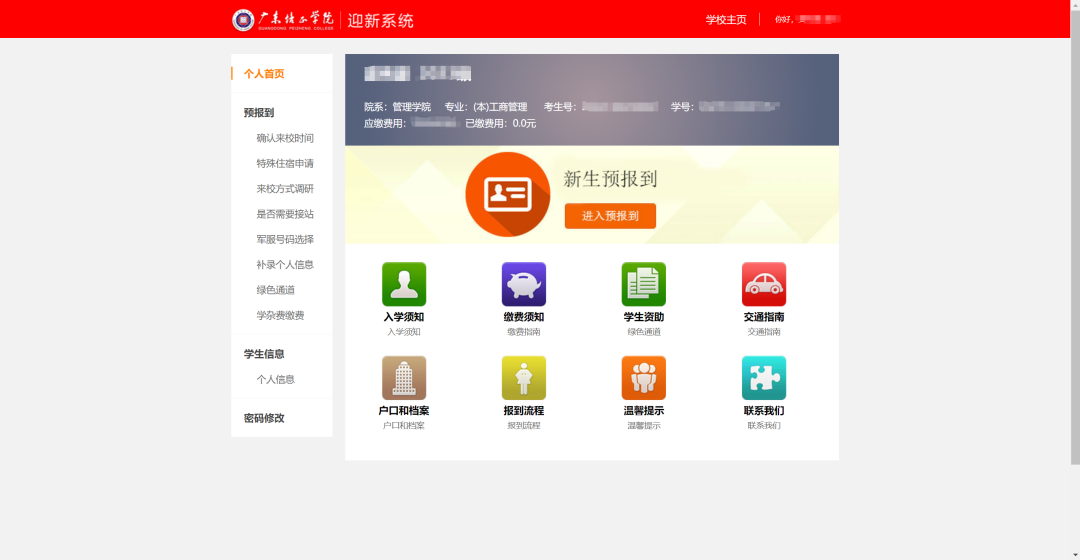Image resolution: width=1080 pixels, height=560 pixels.
Task: Click the 预报到 sidebar section heading
Action: [259, 112]
